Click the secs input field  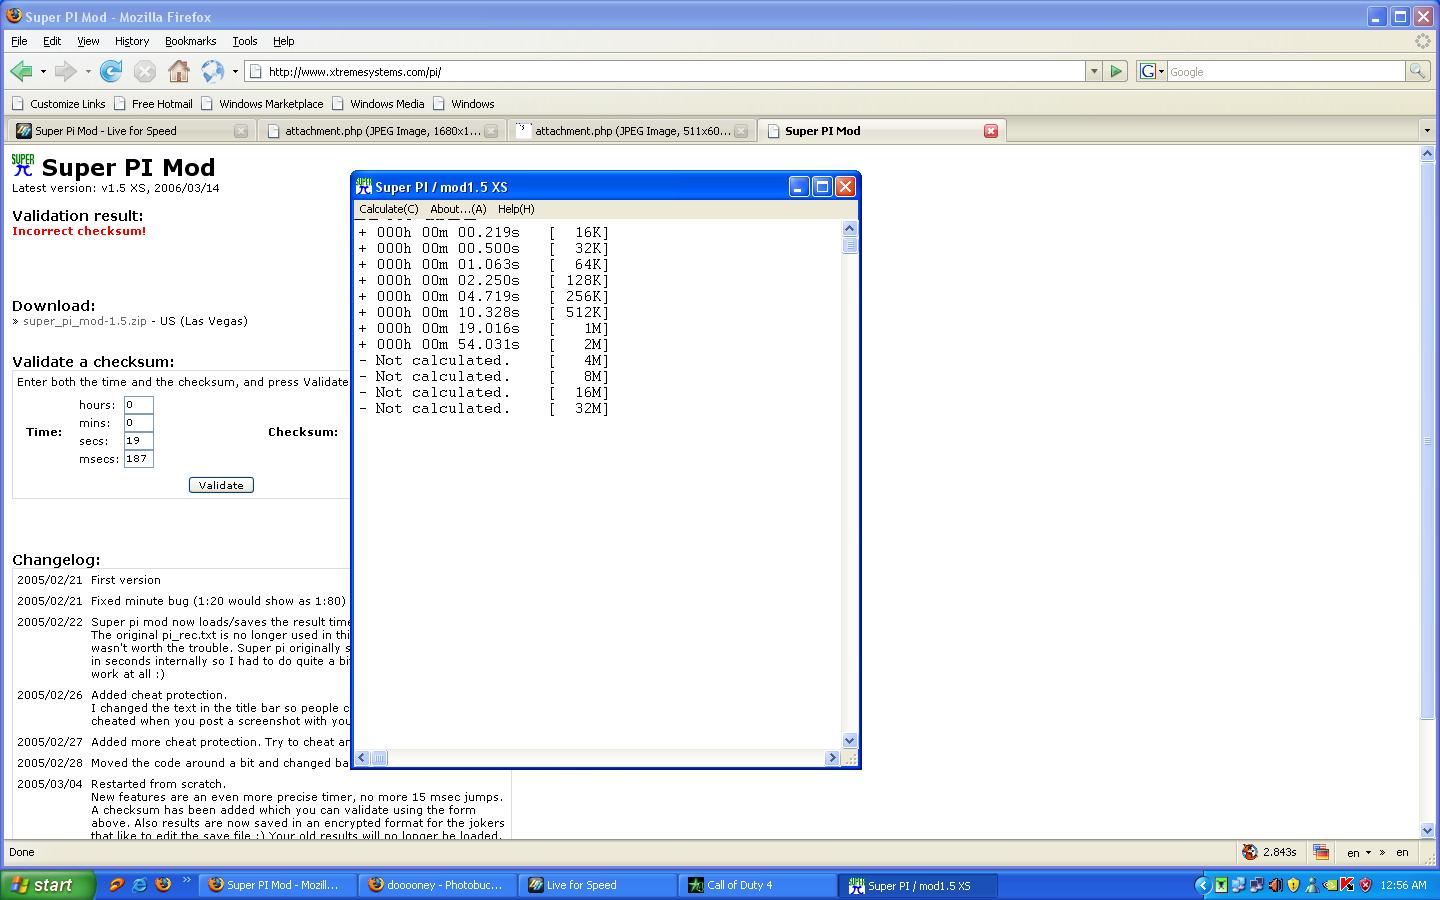coord(138,441)
